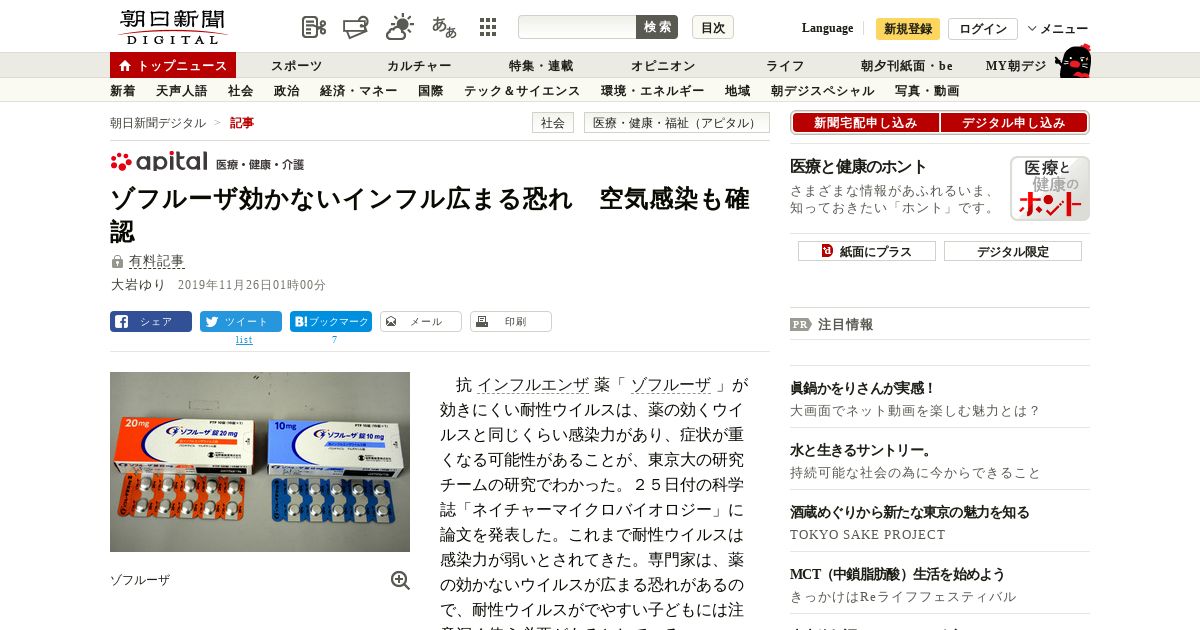Select 政治 in sub navigation
The image size is (1200, 630).
coord(286,91)
